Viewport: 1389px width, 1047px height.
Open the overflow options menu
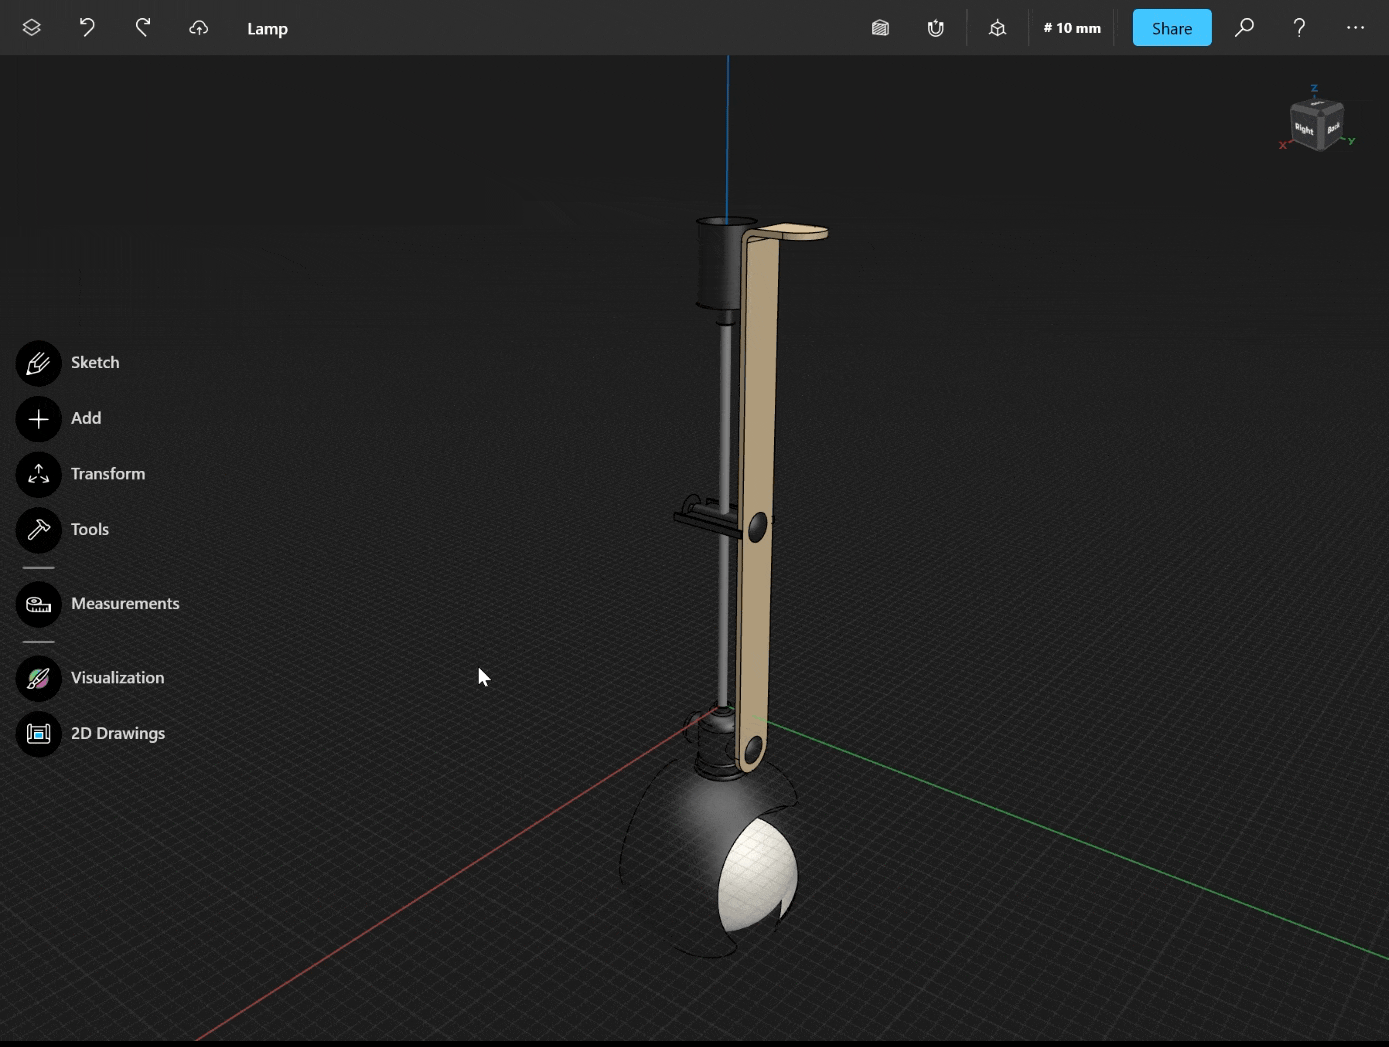(1355, 27)
